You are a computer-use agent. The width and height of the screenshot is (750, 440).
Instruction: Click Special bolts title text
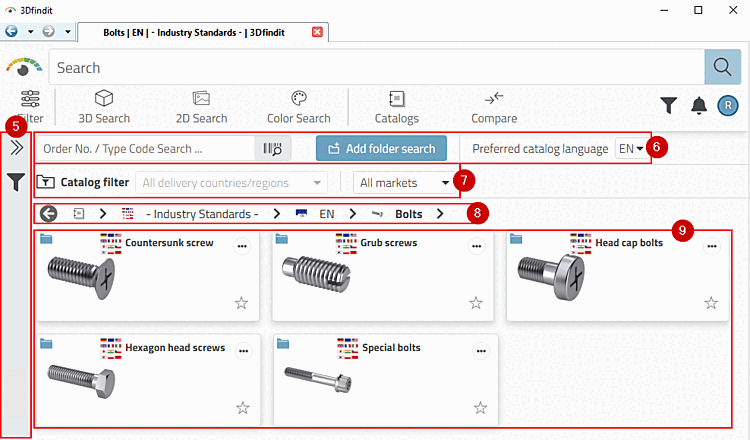point(391,348)
